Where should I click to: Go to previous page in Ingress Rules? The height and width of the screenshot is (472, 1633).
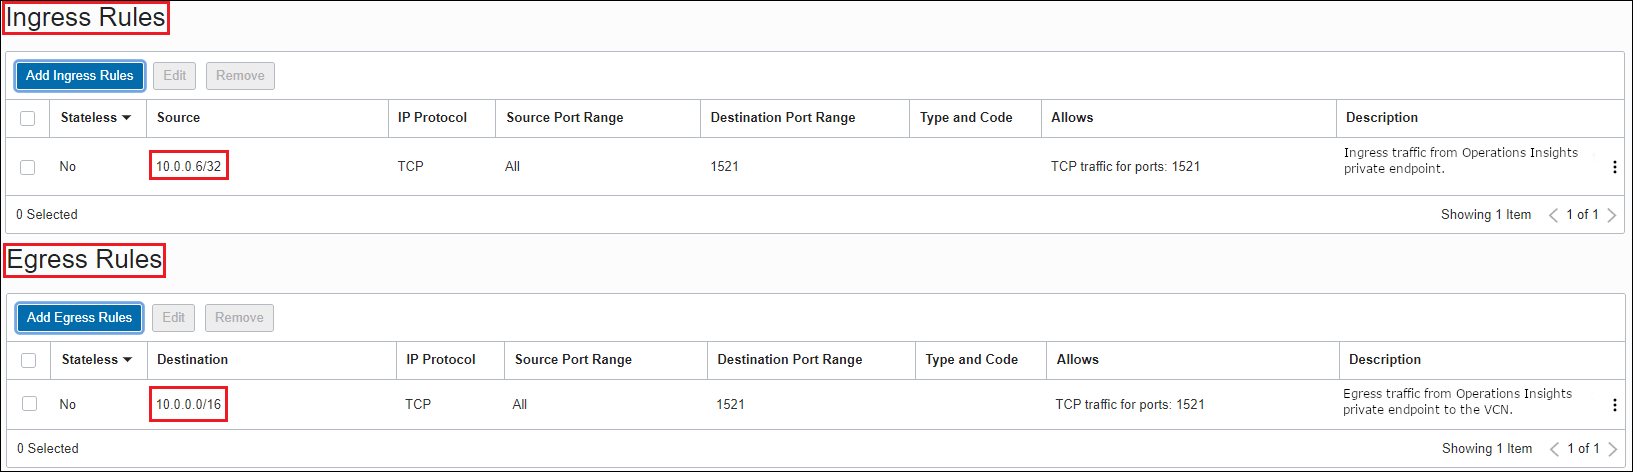(x=1553, y=215)
